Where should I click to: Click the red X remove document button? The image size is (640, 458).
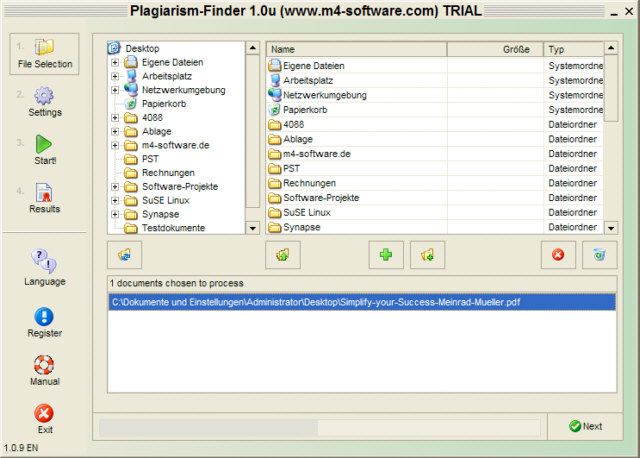[558, 255]
